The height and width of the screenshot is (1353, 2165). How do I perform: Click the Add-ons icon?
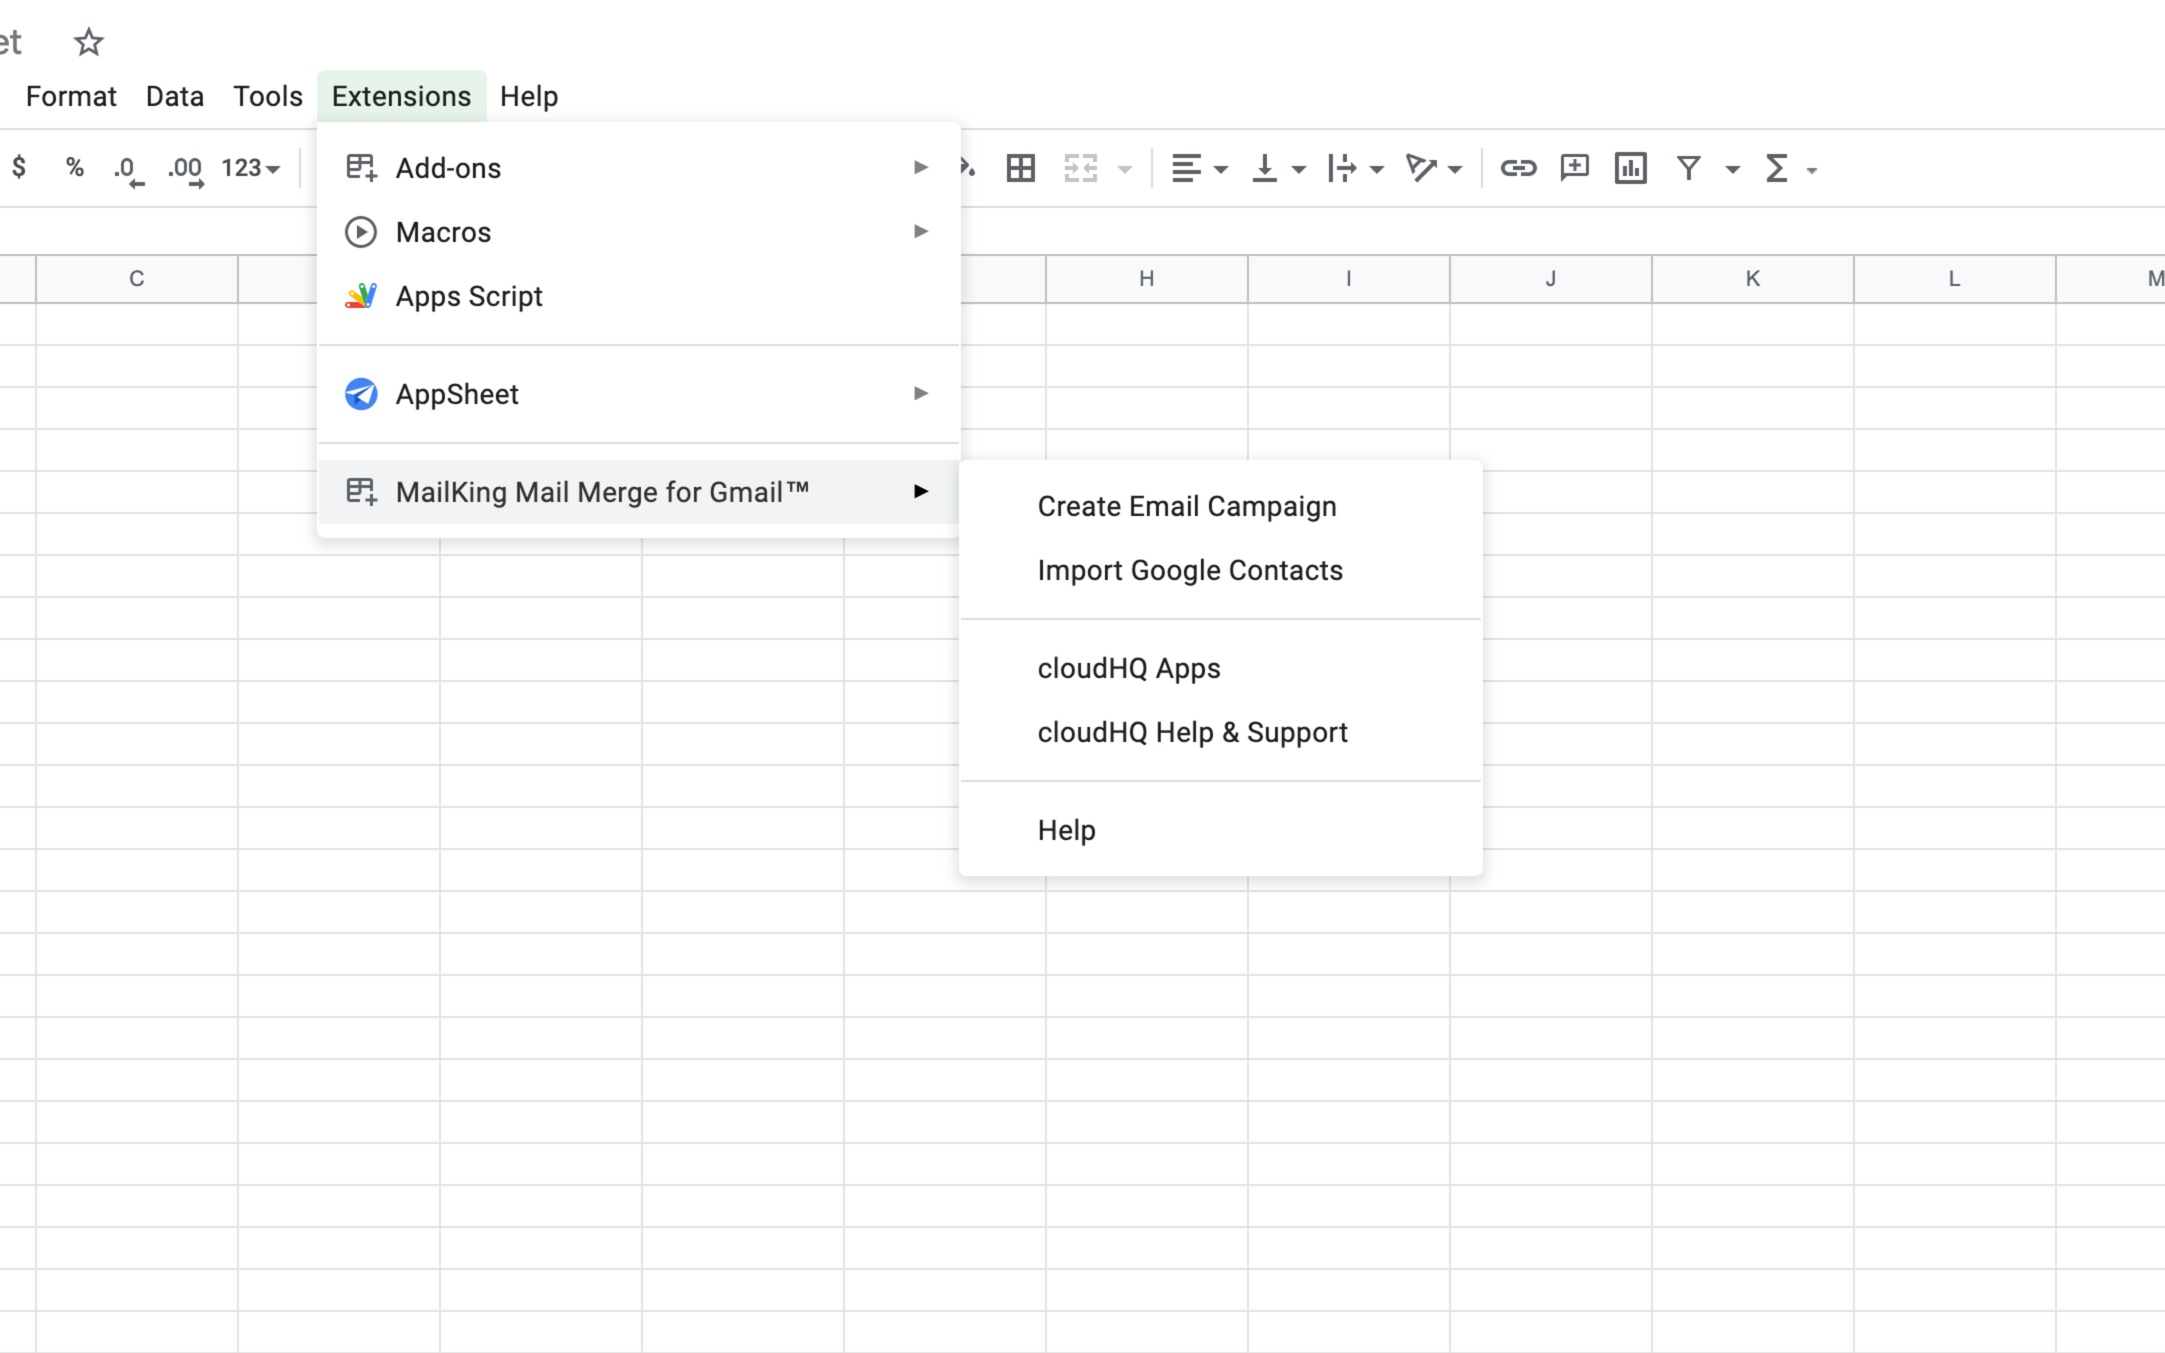pyautogui.click(x=361, y=167)
